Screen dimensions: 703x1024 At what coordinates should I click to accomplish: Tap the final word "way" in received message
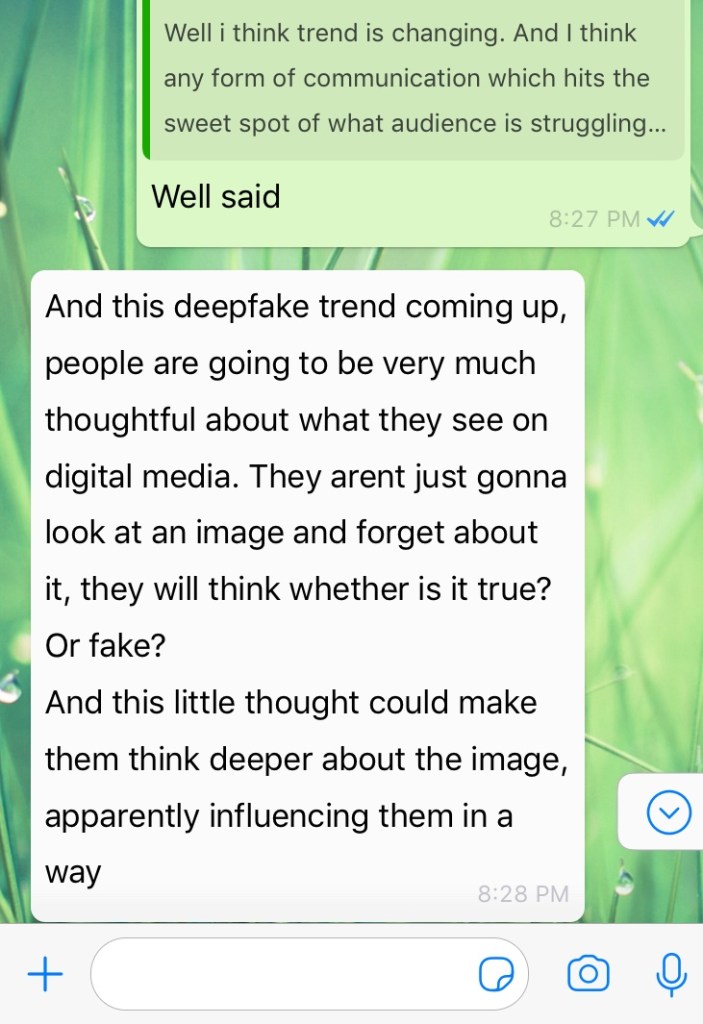[x=73, y=873]
